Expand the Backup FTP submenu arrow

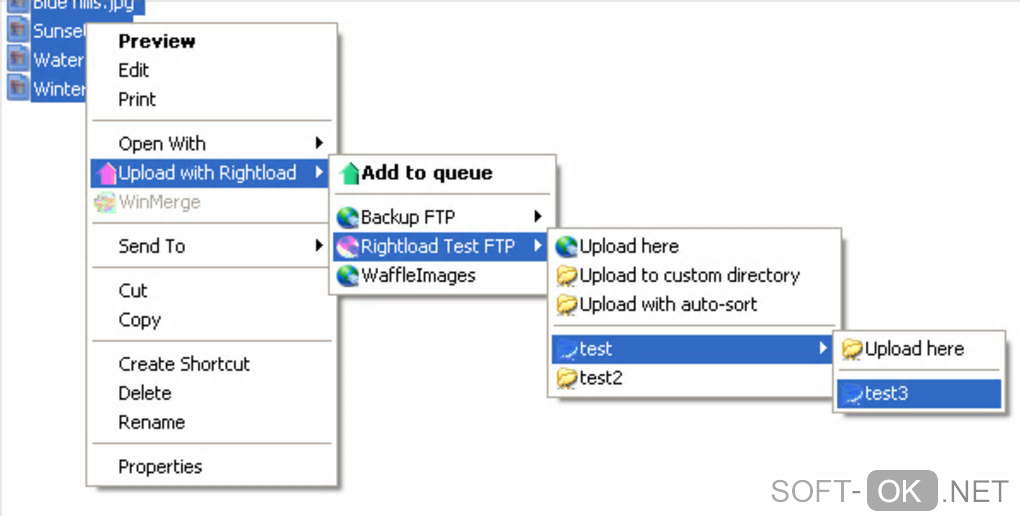click(538, 217)
